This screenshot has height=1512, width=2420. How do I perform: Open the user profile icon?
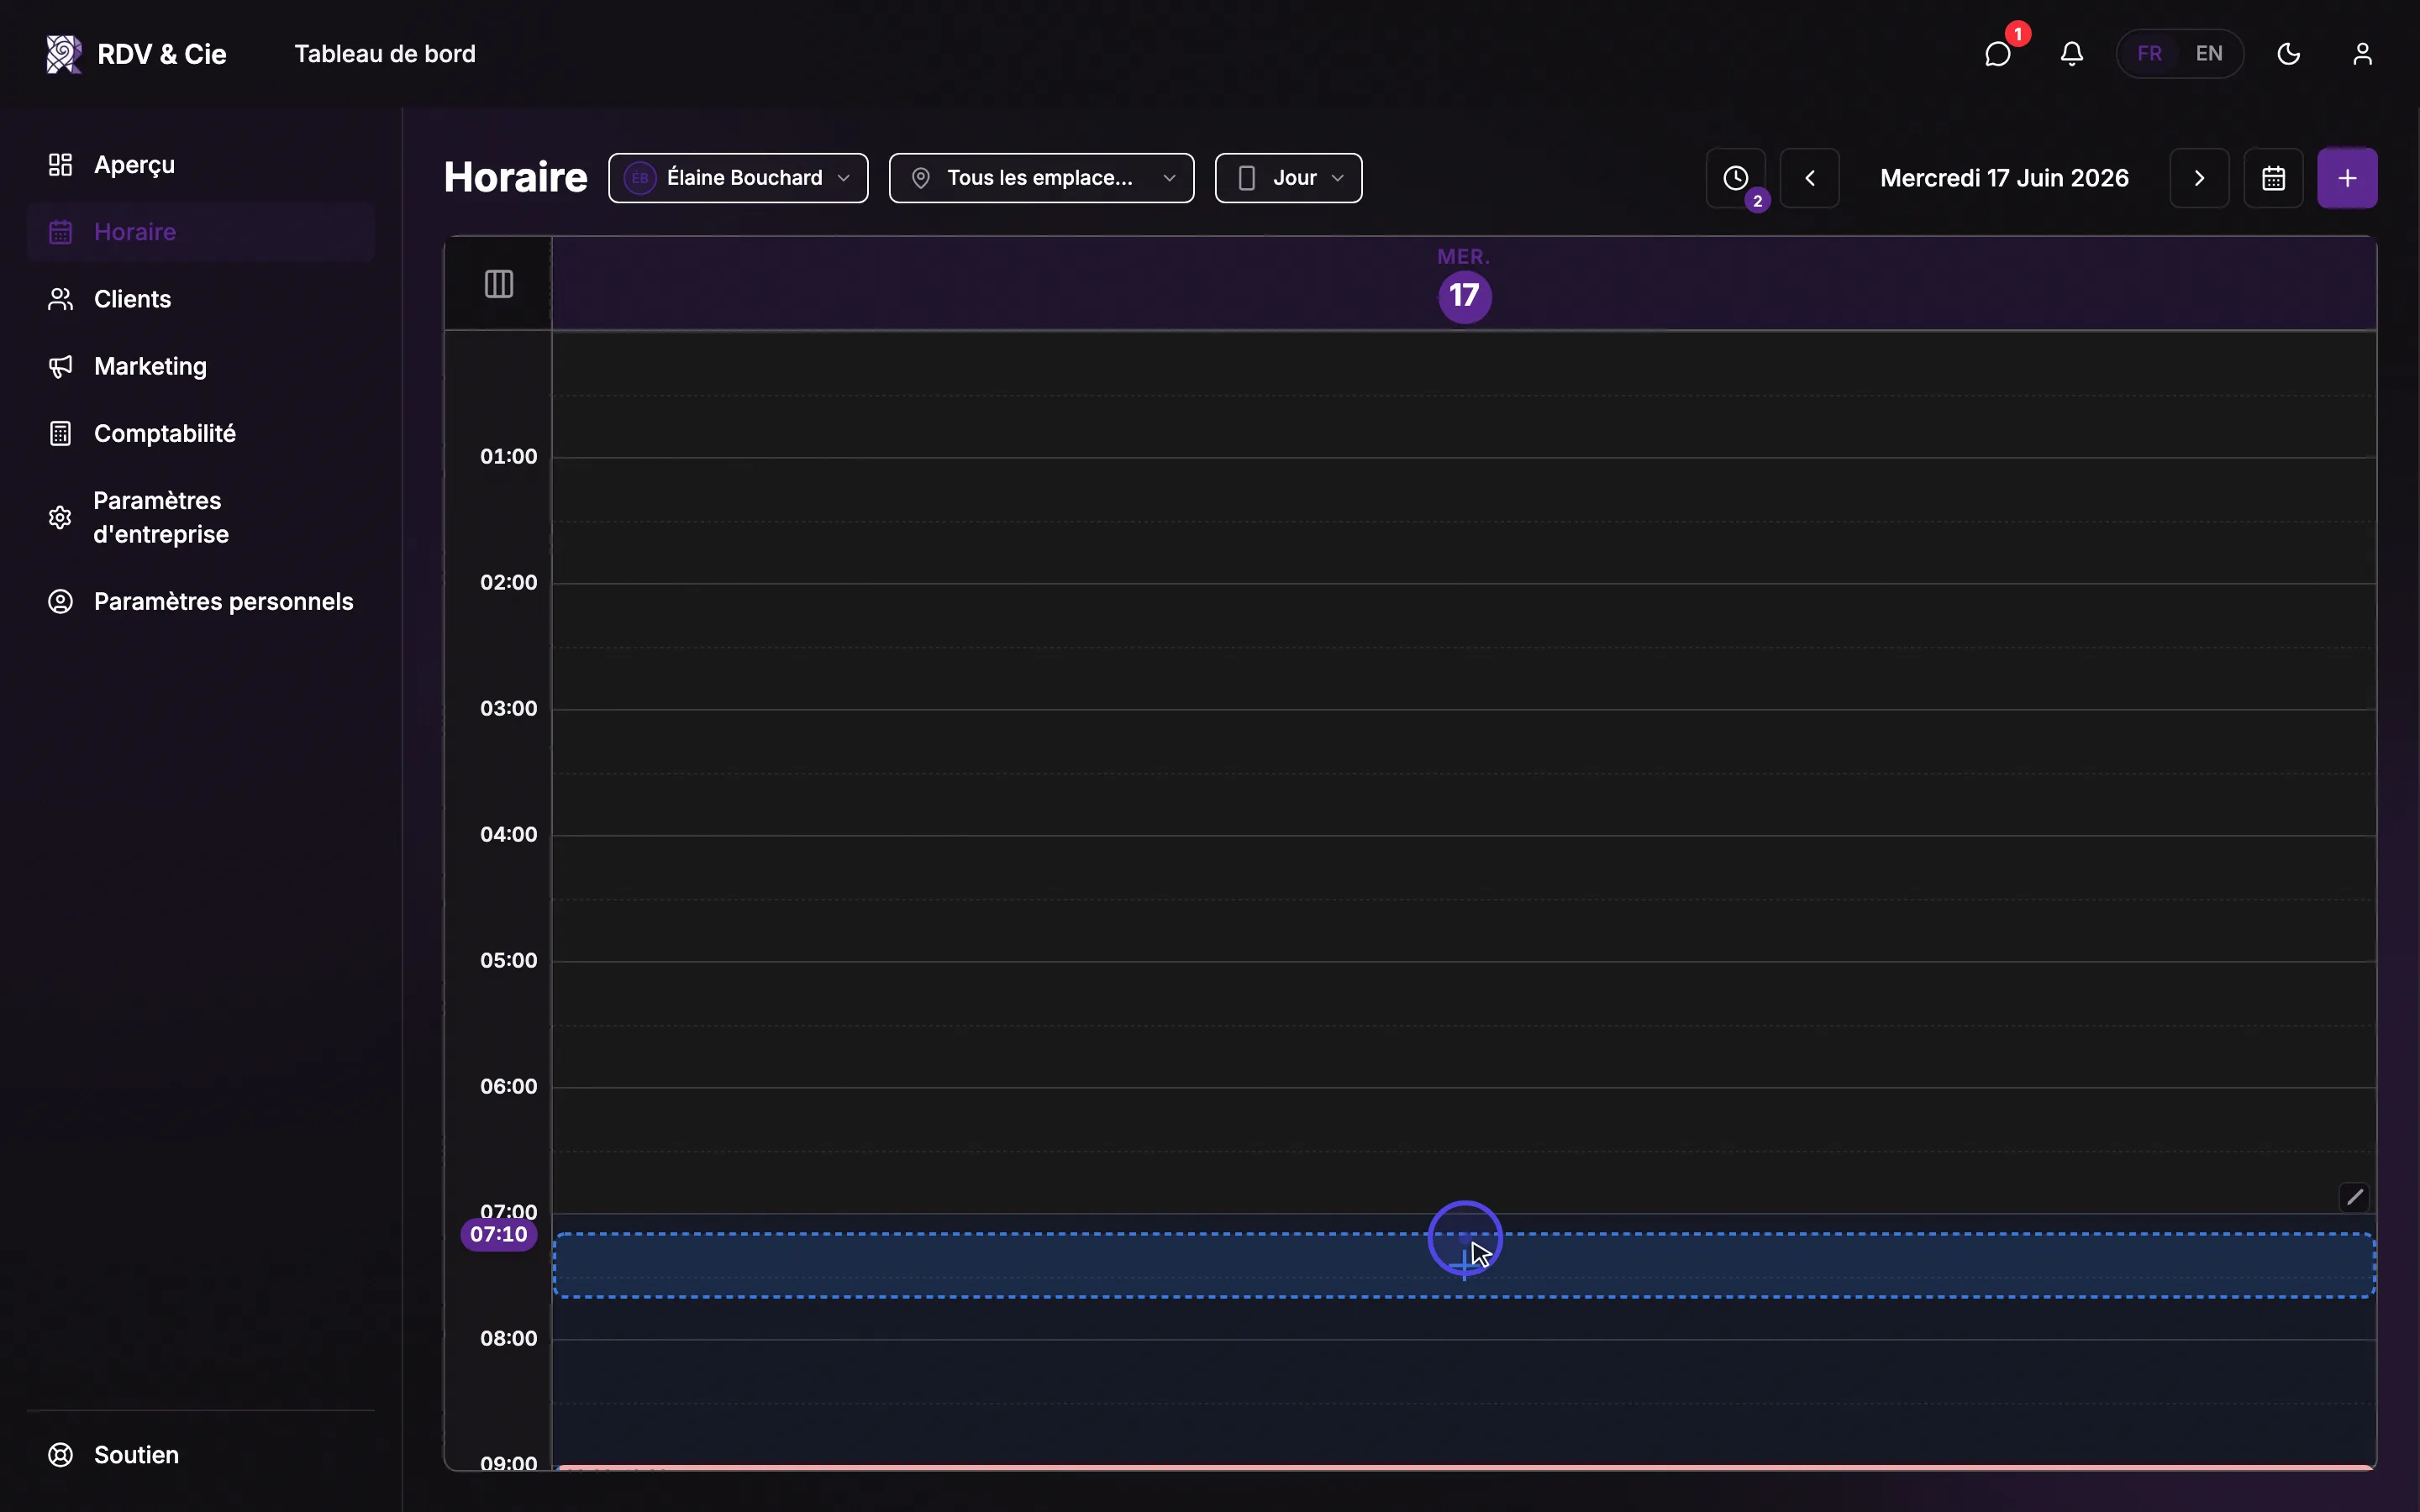(x=2362, y=54)
